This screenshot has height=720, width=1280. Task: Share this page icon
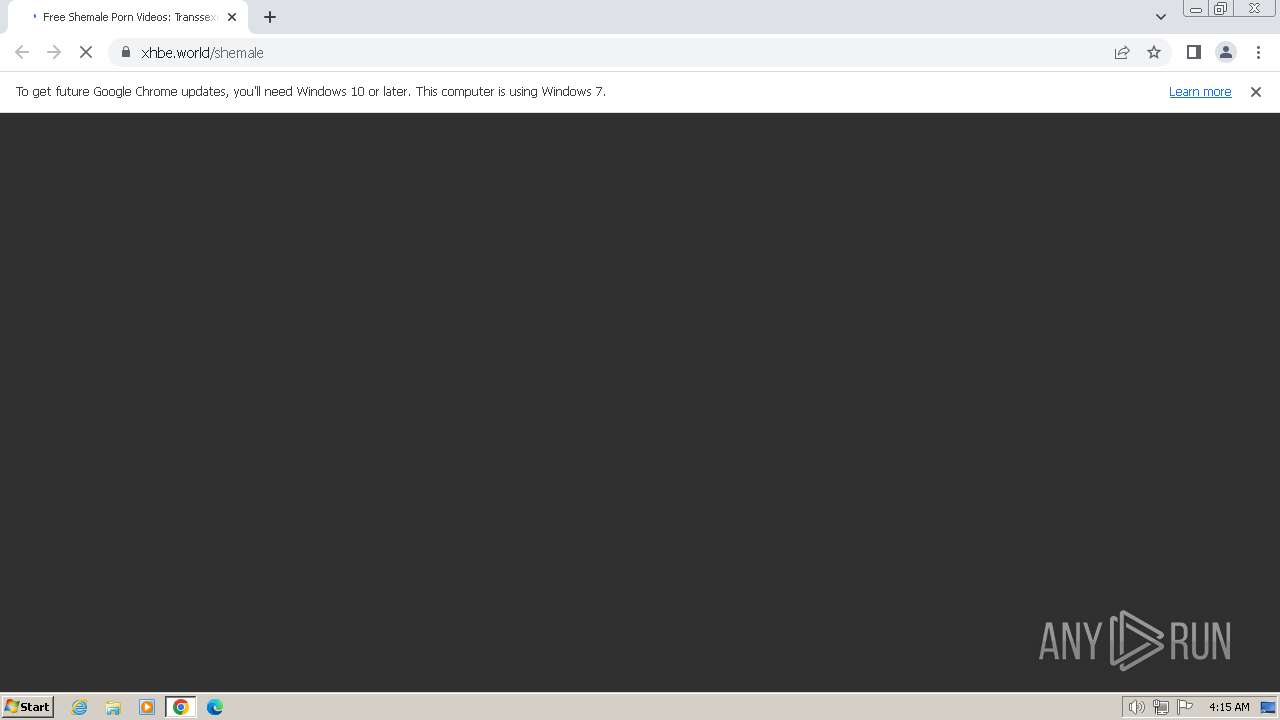(x=1122, y=52)
